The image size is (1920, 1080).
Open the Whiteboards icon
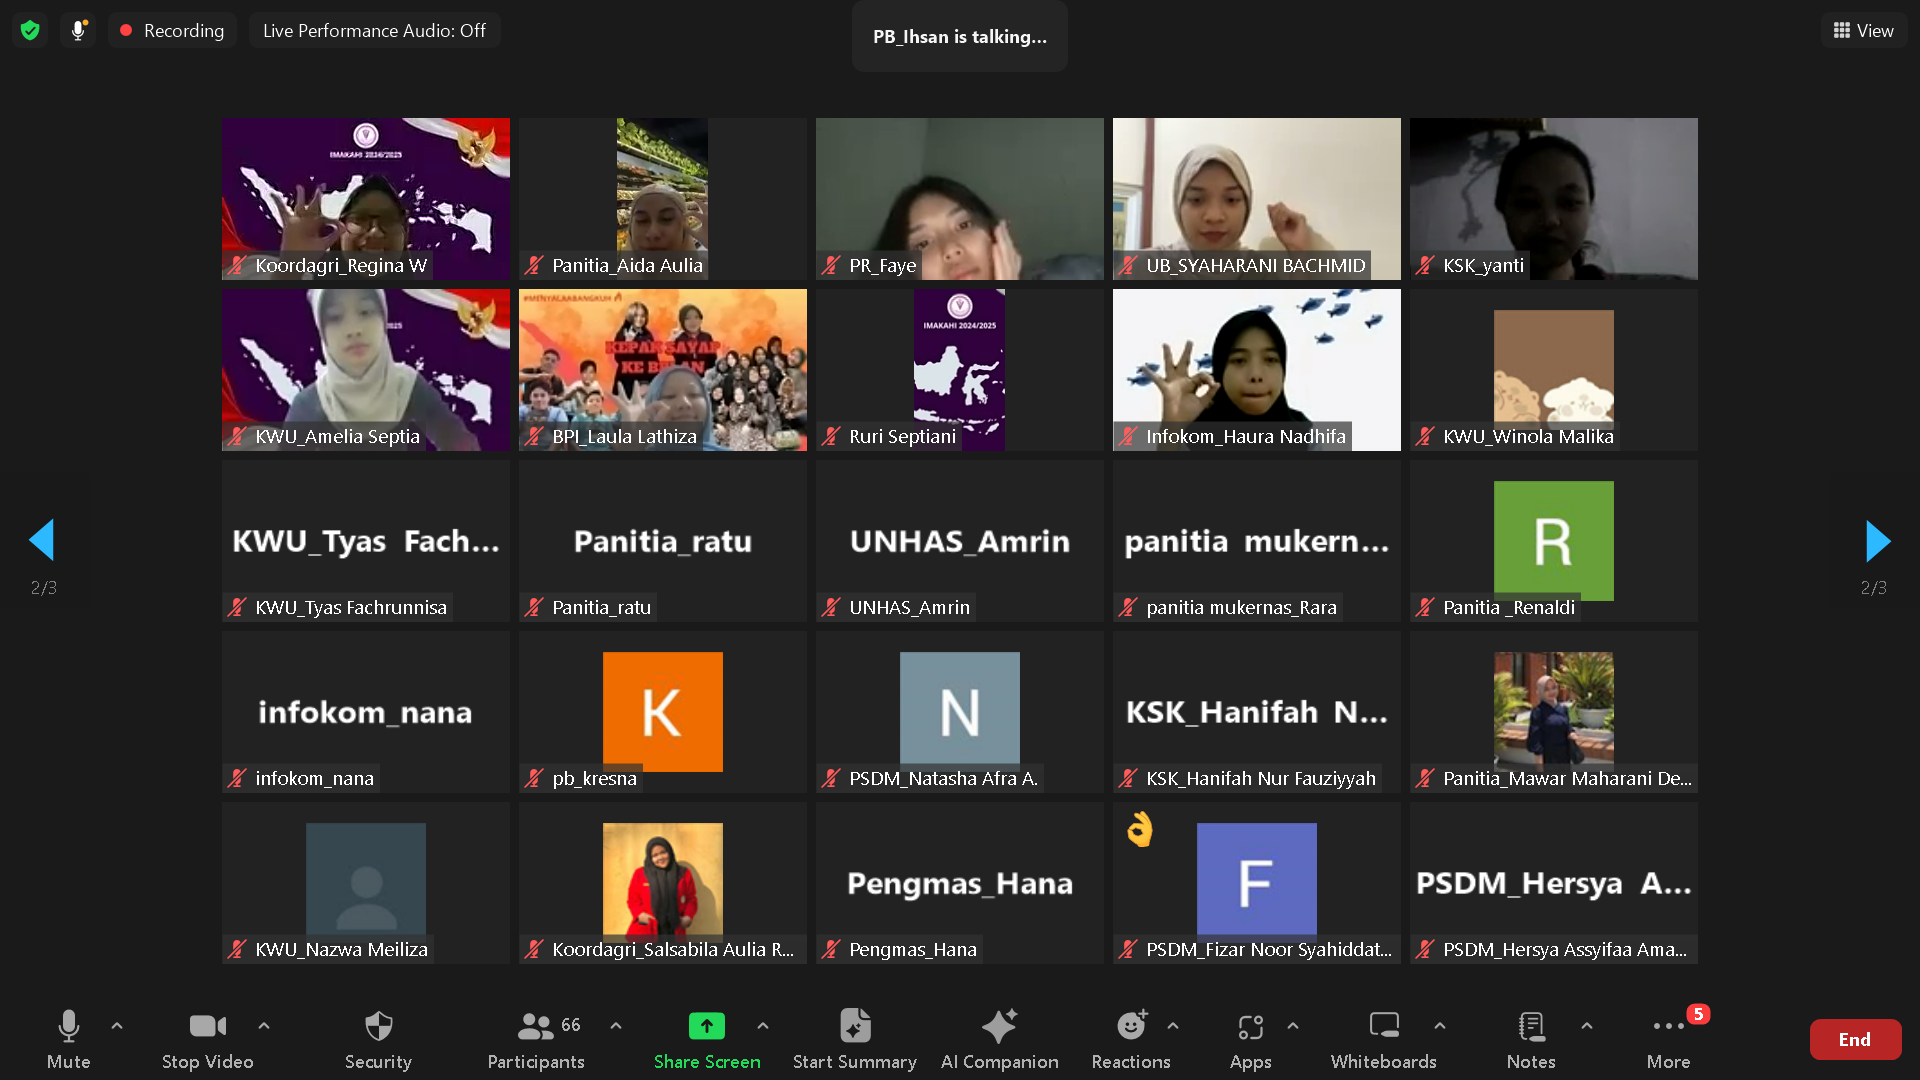tap(1383, 1027)
